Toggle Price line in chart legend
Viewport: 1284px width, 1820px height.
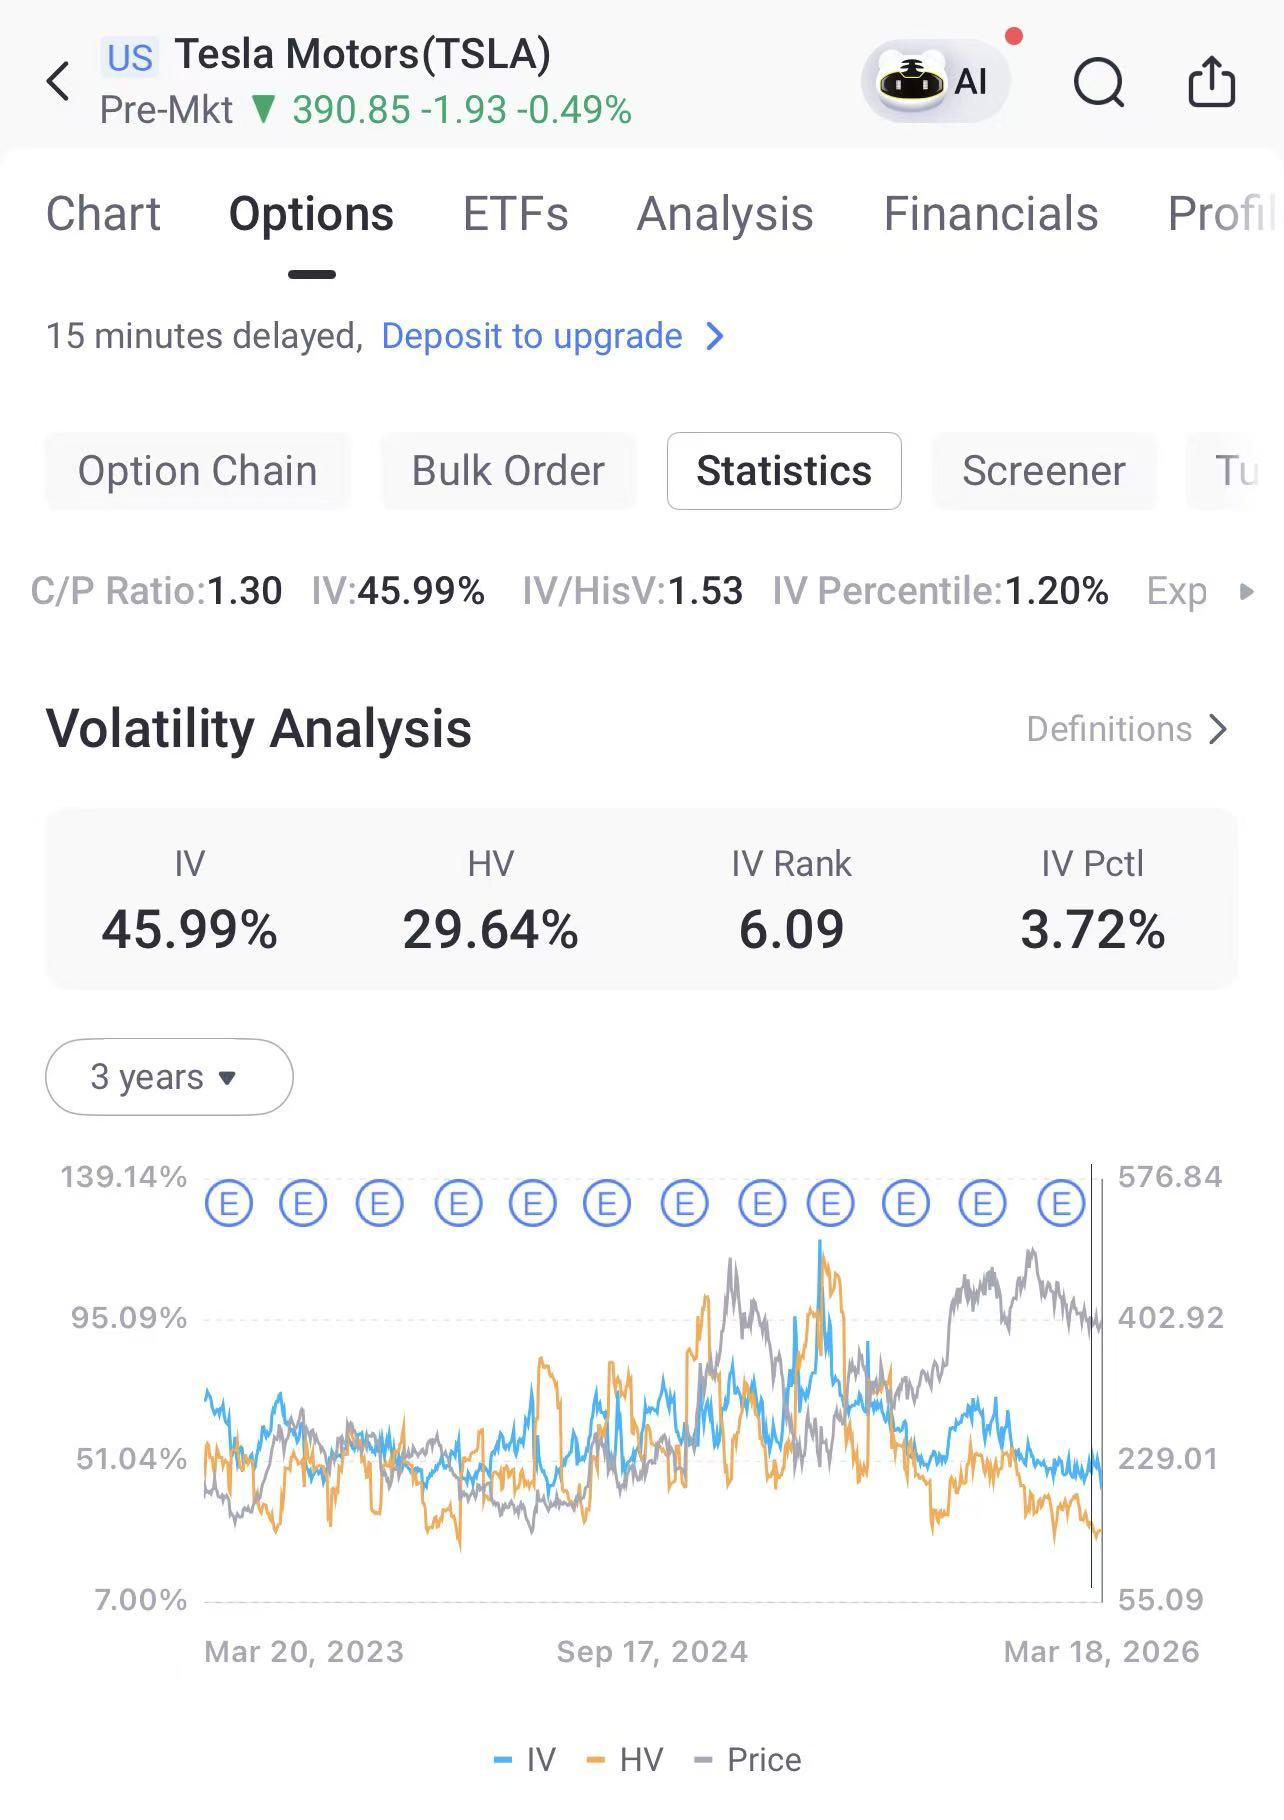[749, 1760]
